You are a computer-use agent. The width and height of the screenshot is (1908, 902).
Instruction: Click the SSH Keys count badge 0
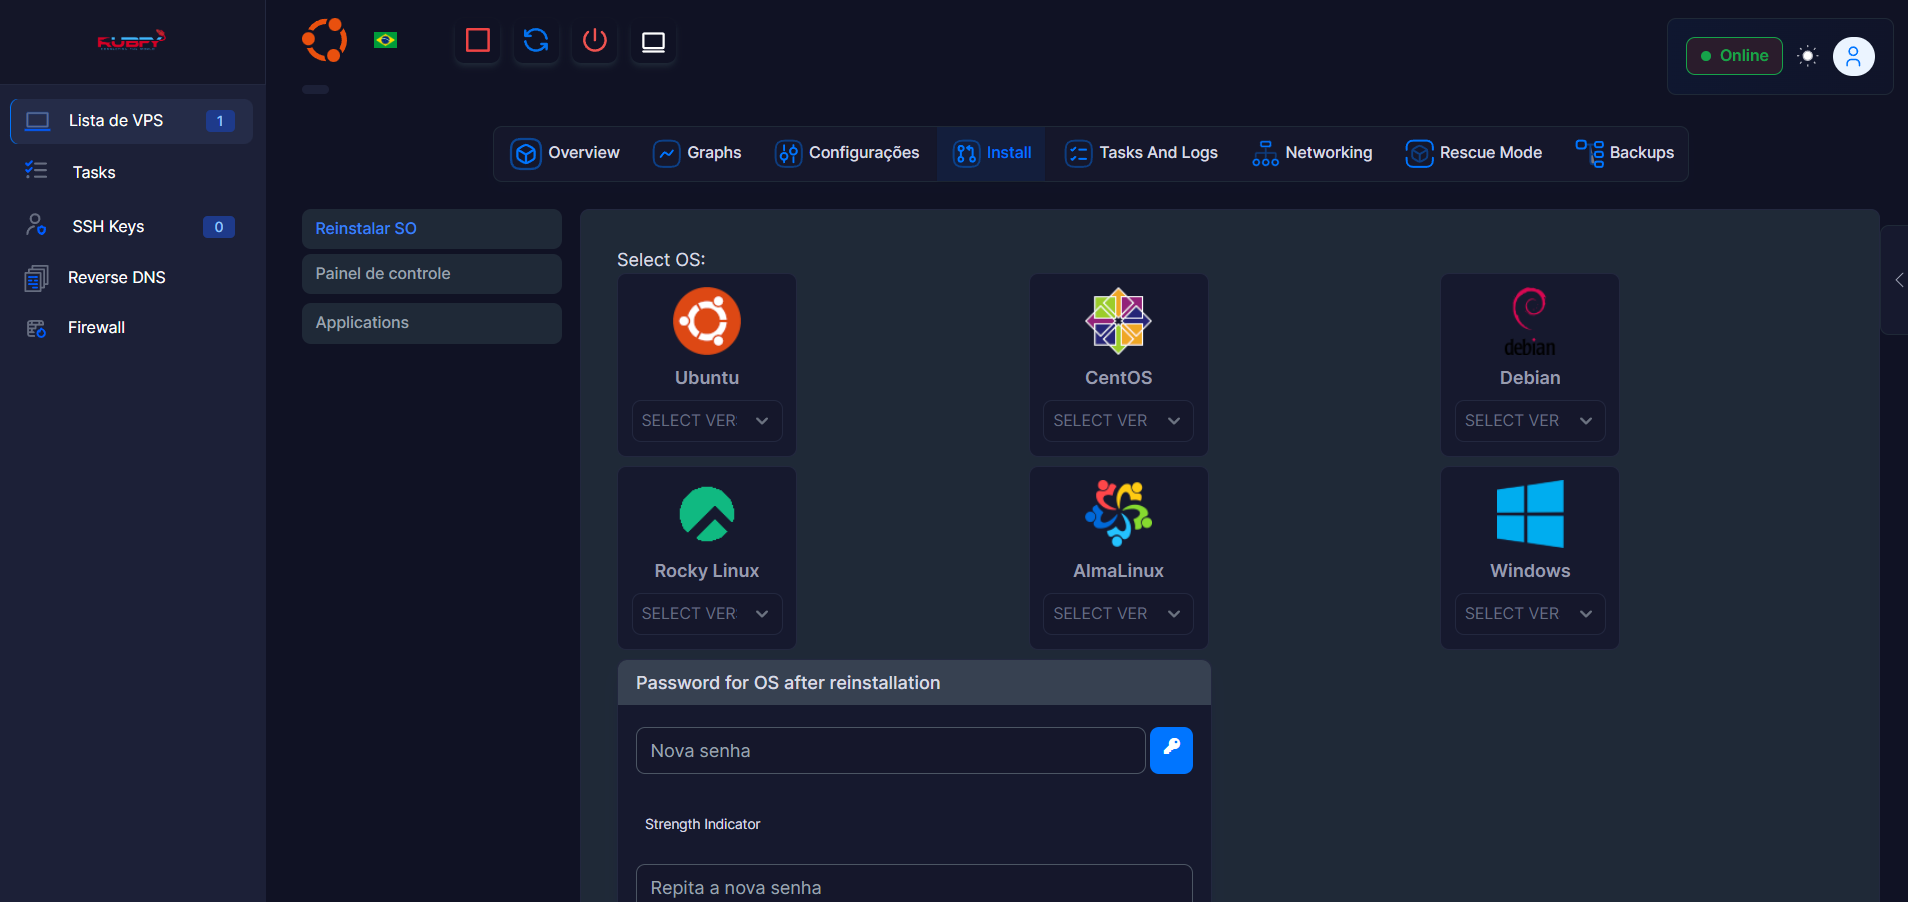point(219,227)
